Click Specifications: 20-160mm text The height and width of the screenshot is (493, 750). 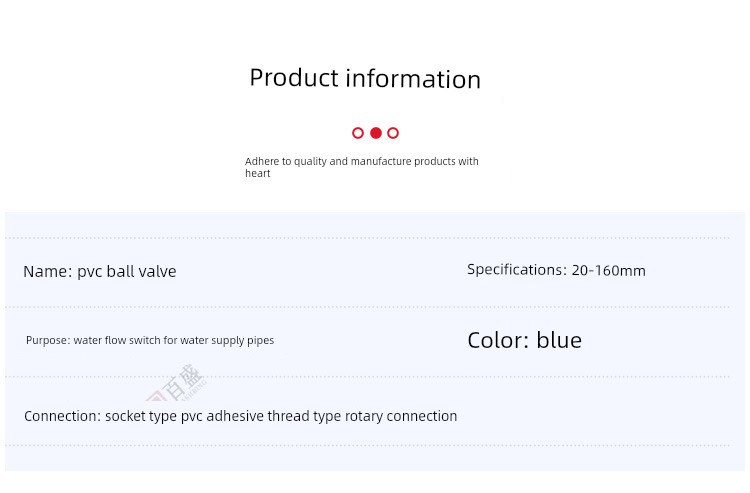point(556,270)
